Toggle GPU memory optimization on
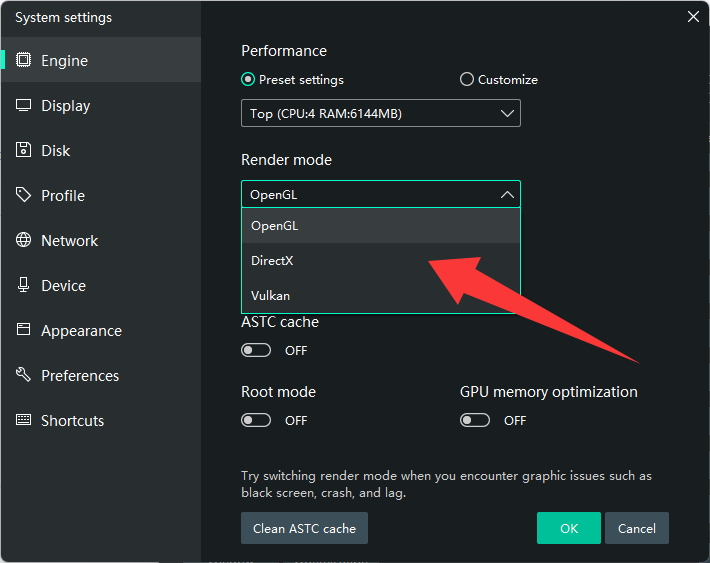The height and width of the screenshot is (563, 710). coord(475,421)
